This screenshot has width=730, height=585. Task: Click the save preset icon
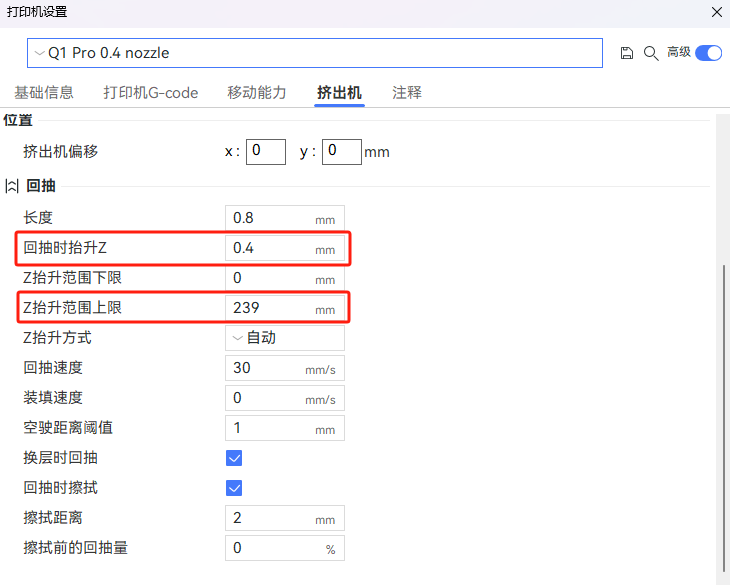click(x=627, y=53)
